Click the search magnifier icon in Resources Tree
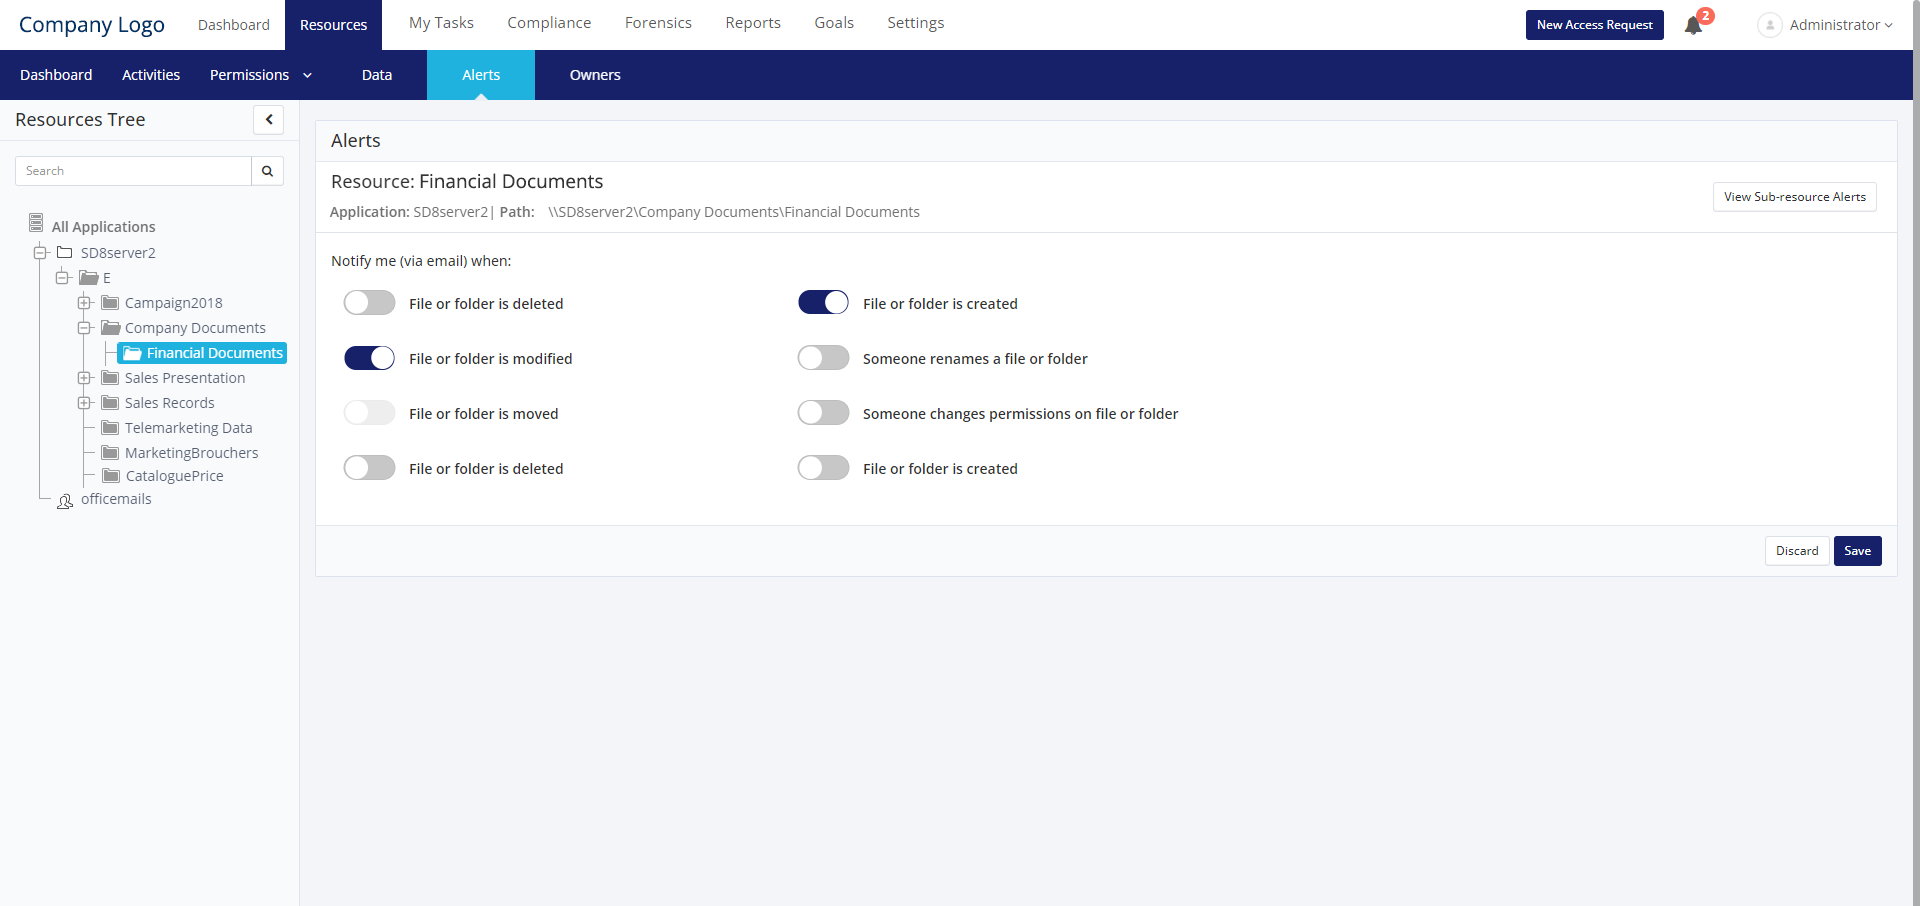1920x906 pixels. tap(267, 171)
